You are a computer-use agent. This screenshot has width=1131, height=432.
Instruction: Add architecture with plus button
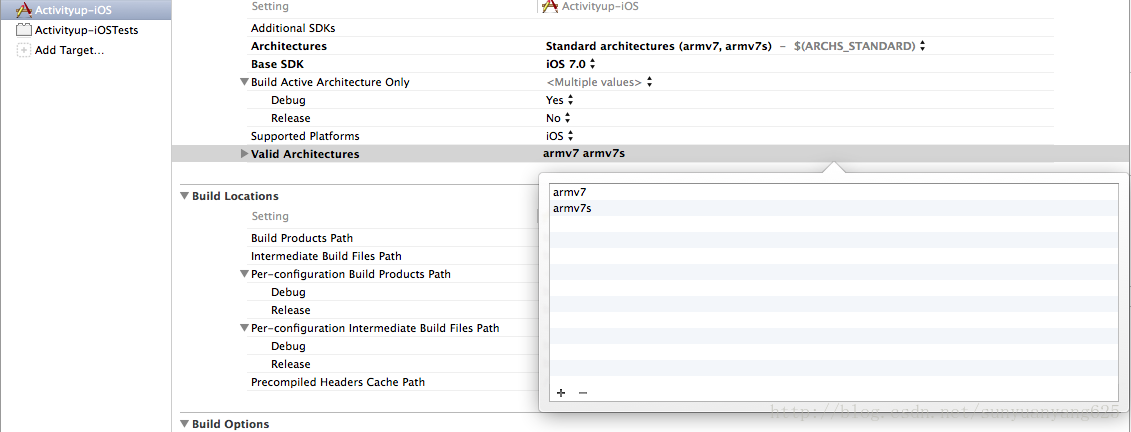561,393
